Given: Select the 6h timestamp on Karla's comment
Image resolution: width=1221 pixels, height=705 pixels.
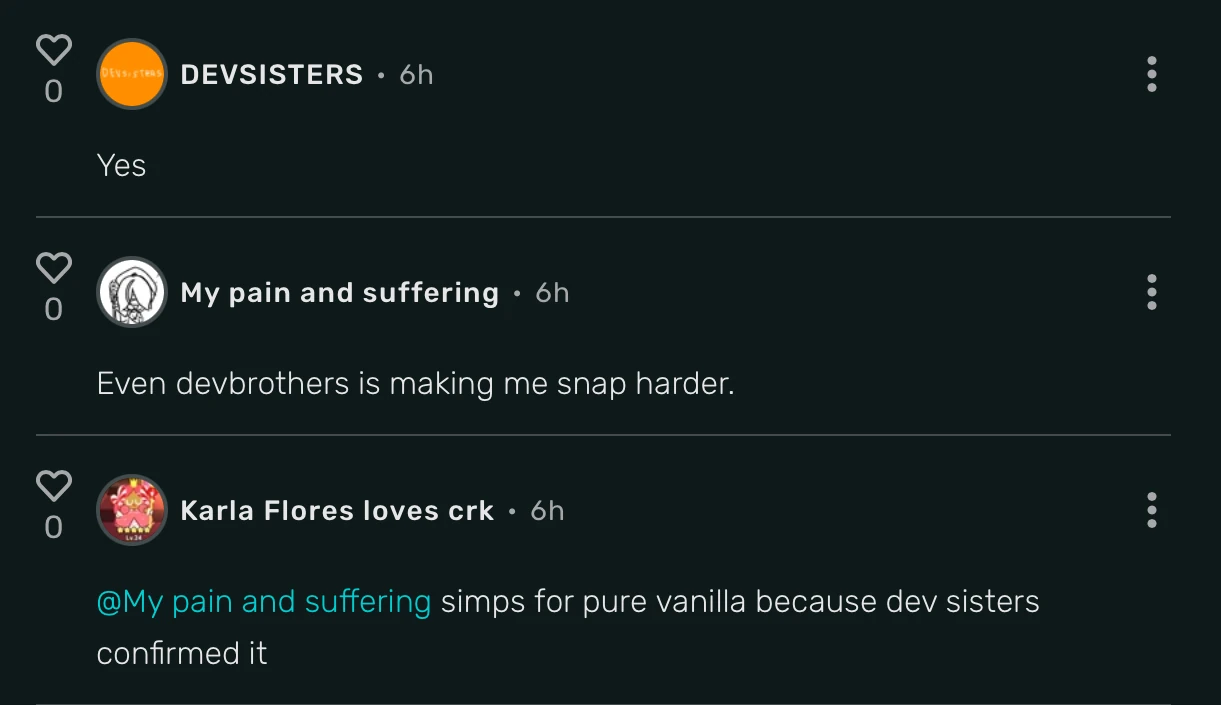Looking at the screenshot, I should click(547, 510).
